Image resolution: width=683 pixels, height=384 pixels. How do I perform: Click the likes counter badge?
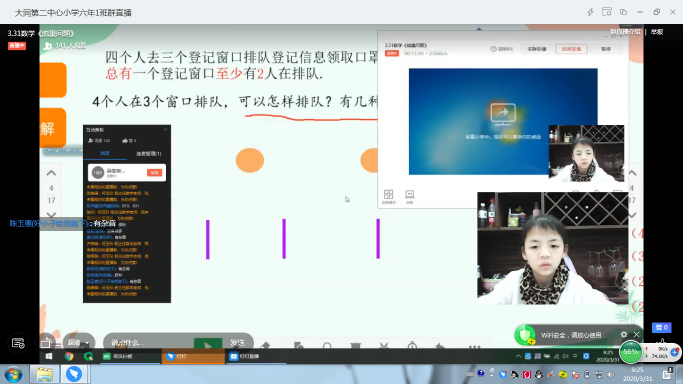coord(661,327)
